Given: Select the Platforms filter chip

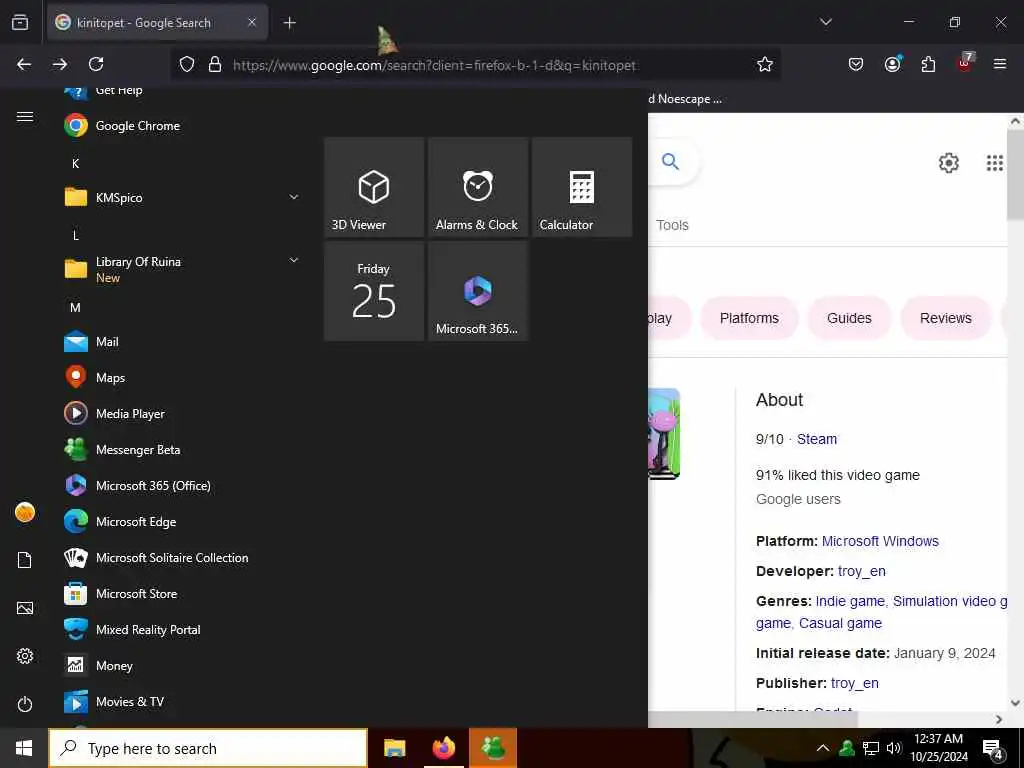Looking at the screenshot, I should point(749,318).
